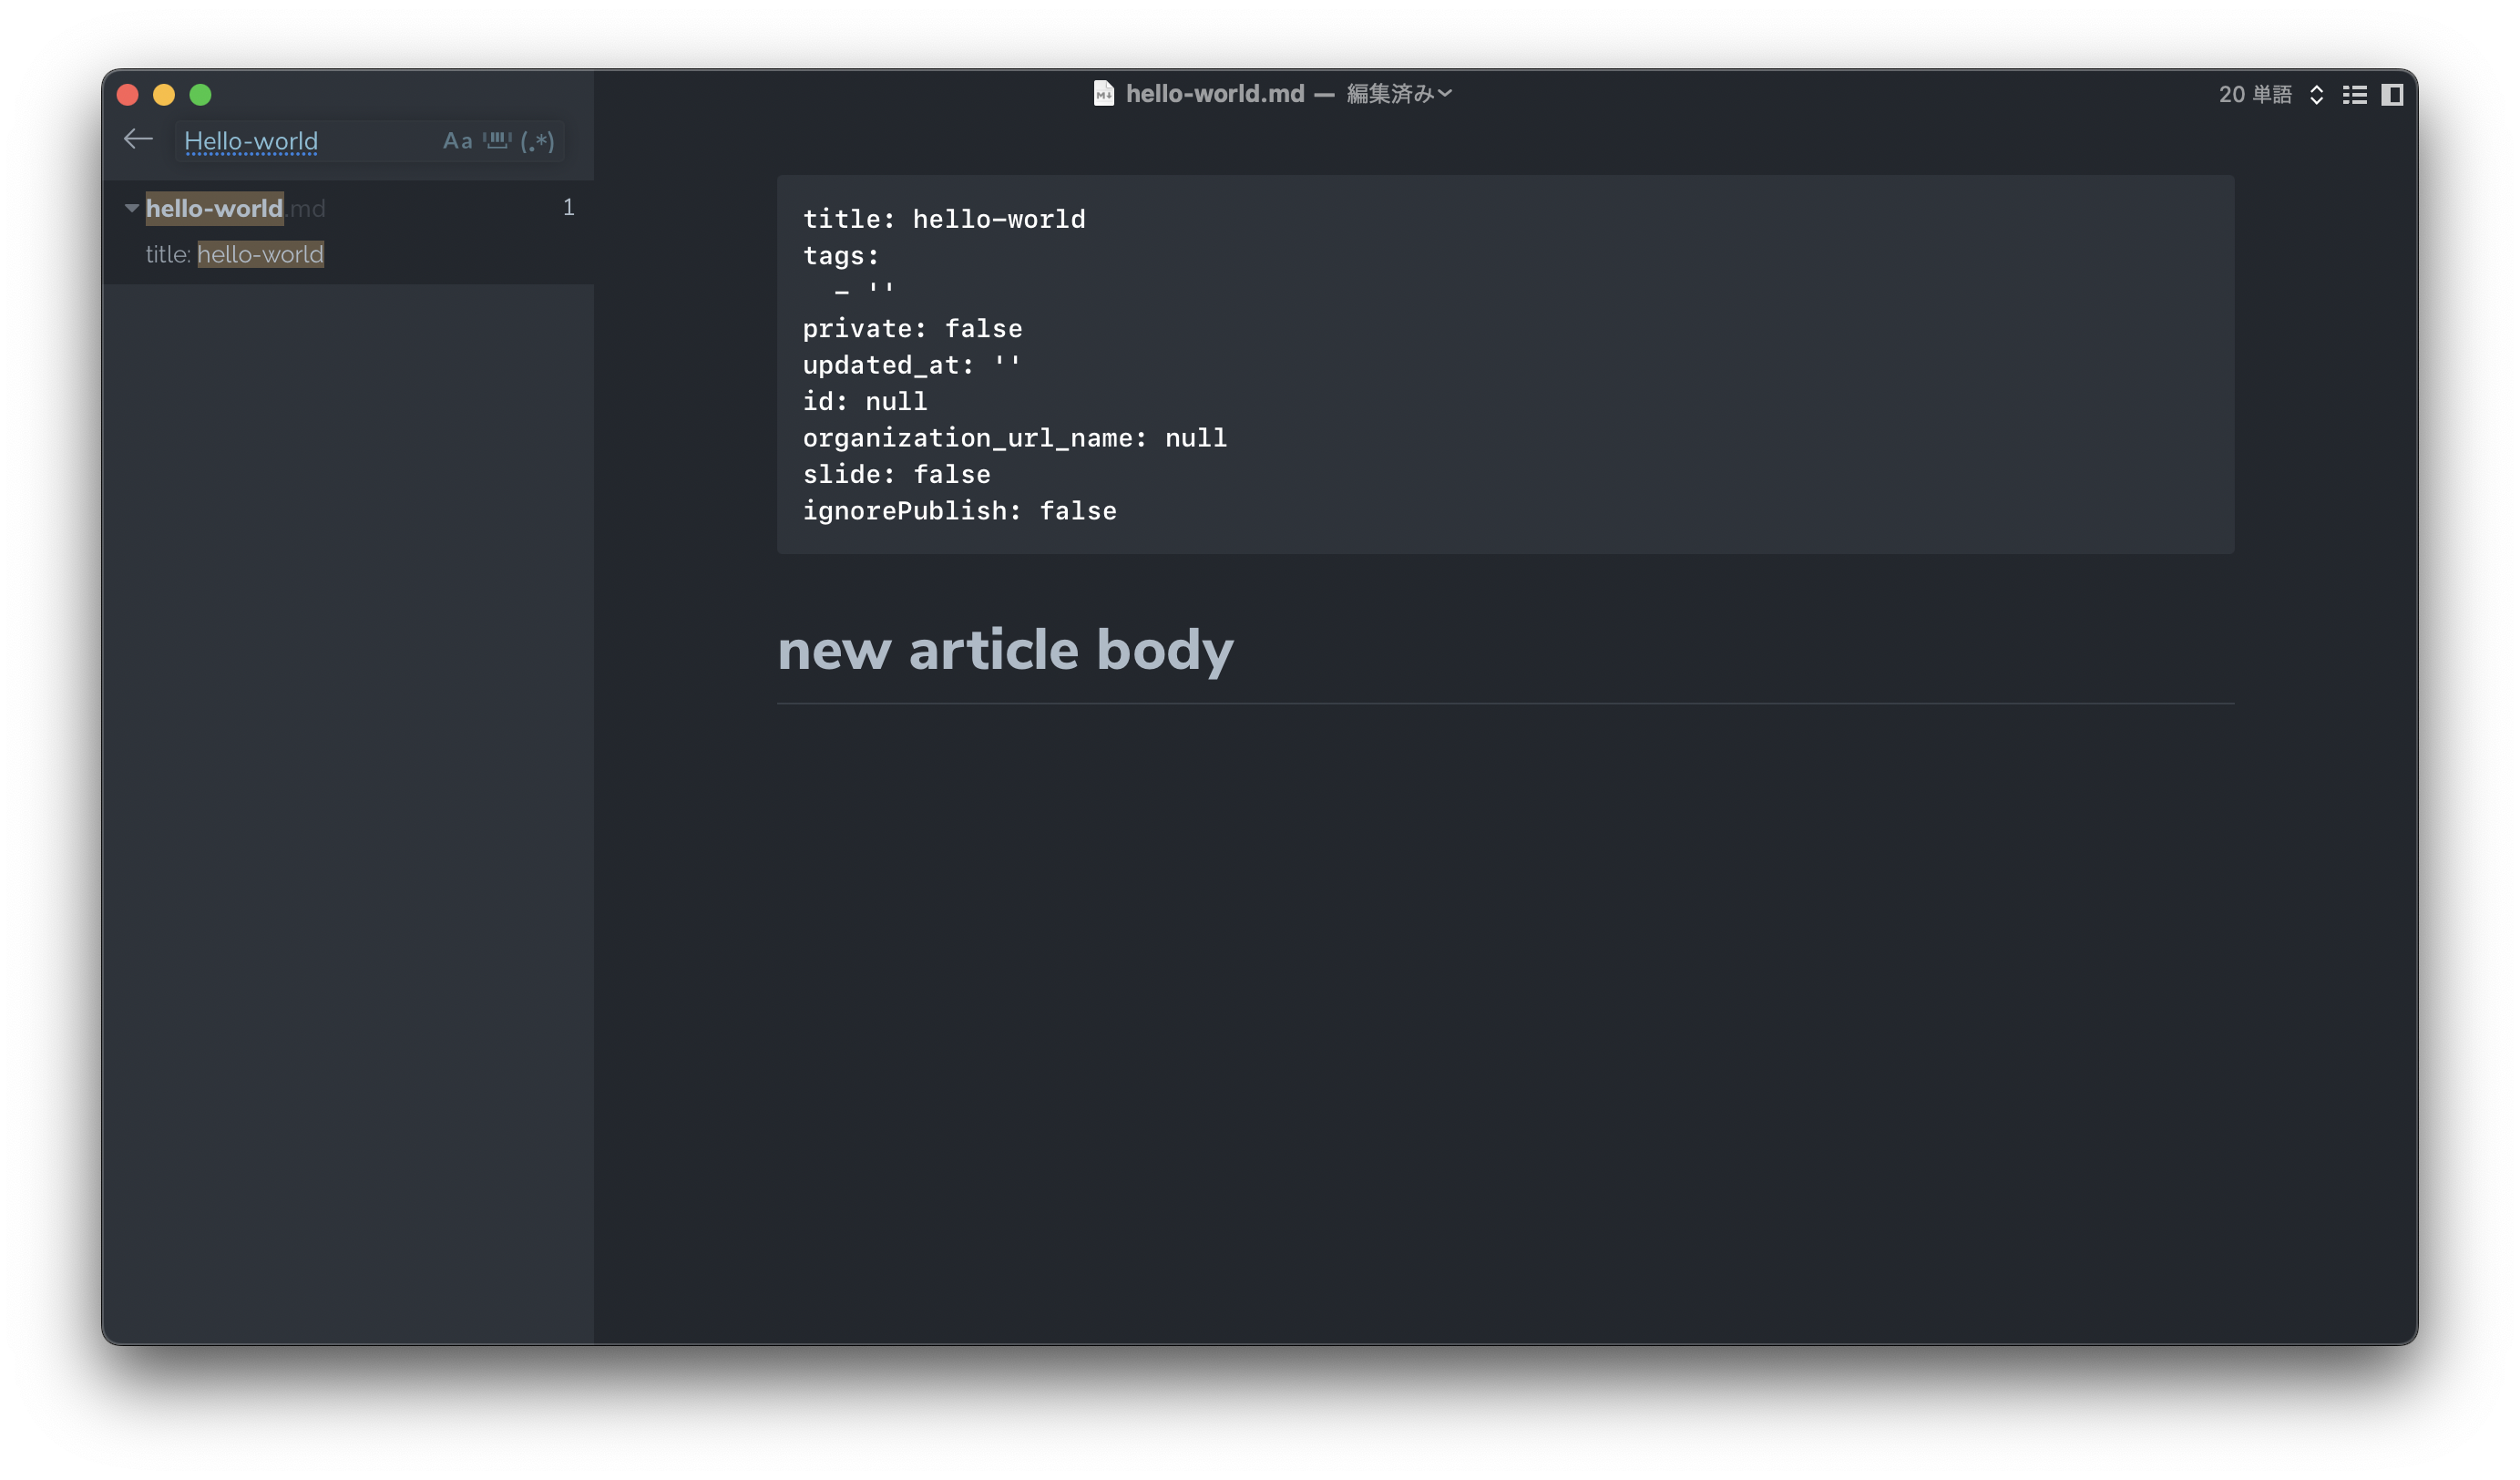Click the hello-world.md window title
The height and width of the screenshot is (1480, 2520).
1214,94
